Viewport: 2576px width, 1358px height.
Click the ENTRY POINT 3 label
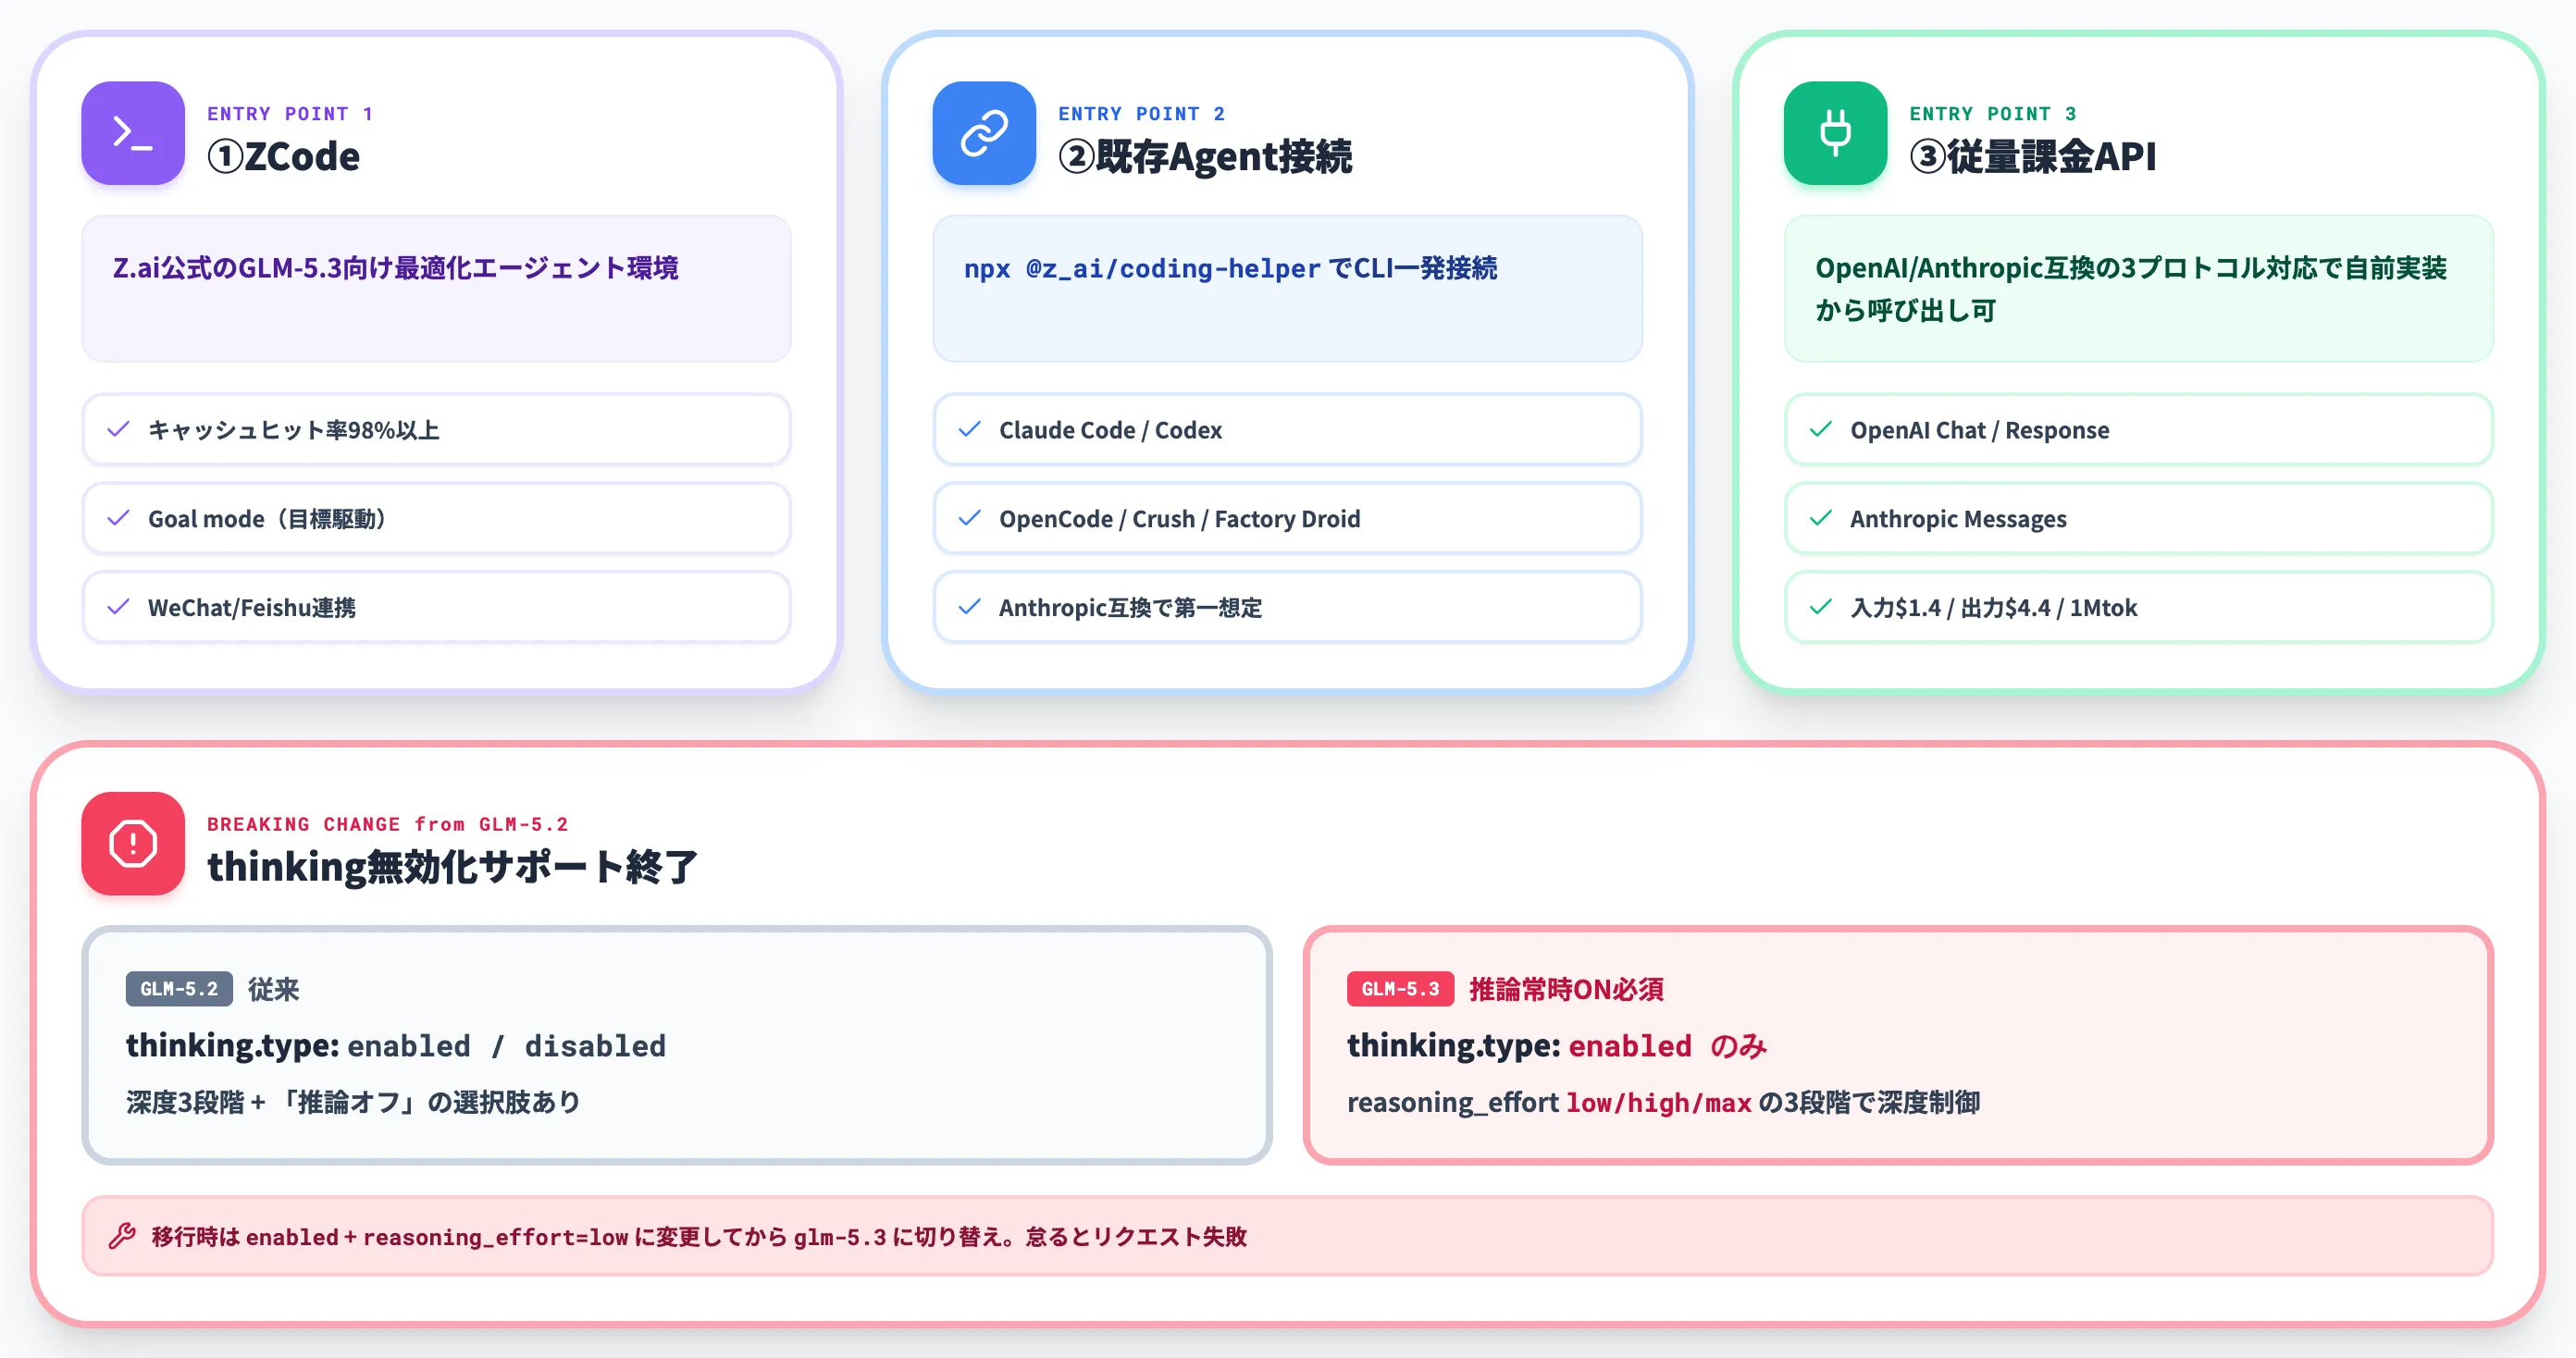[1993, 114]
